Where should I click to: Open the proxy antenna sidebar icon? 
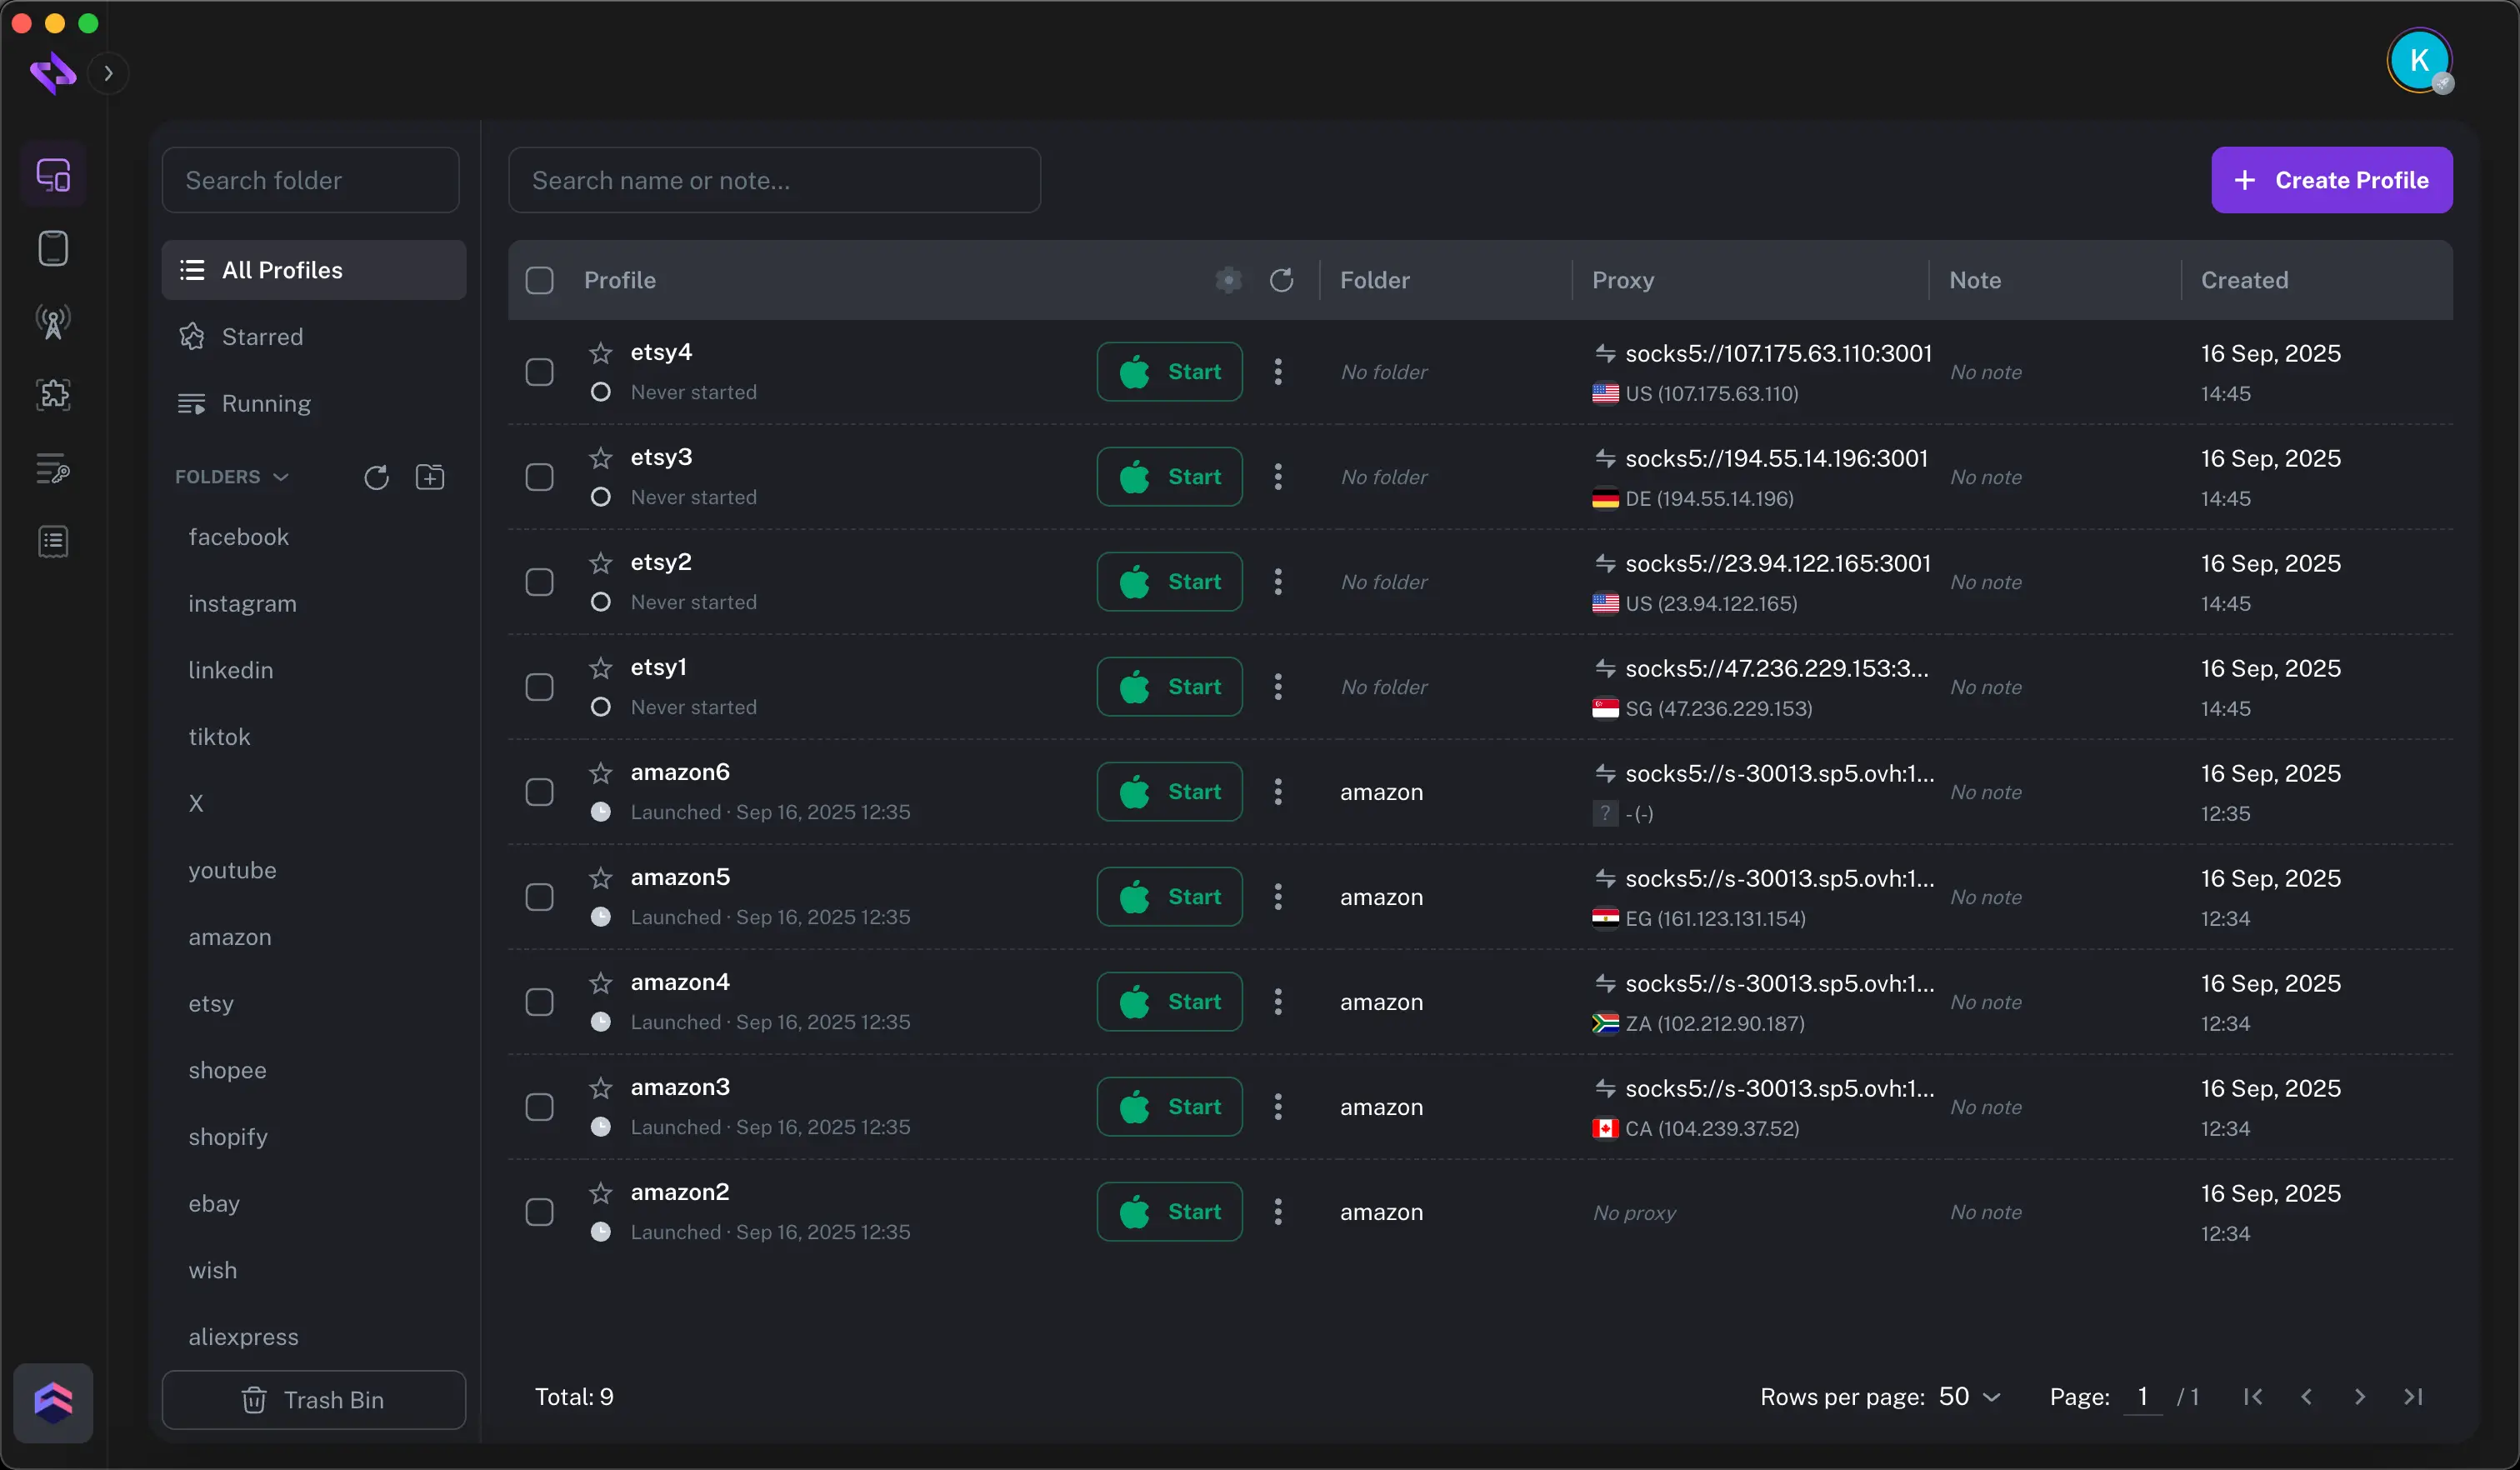tap(53, 322)
